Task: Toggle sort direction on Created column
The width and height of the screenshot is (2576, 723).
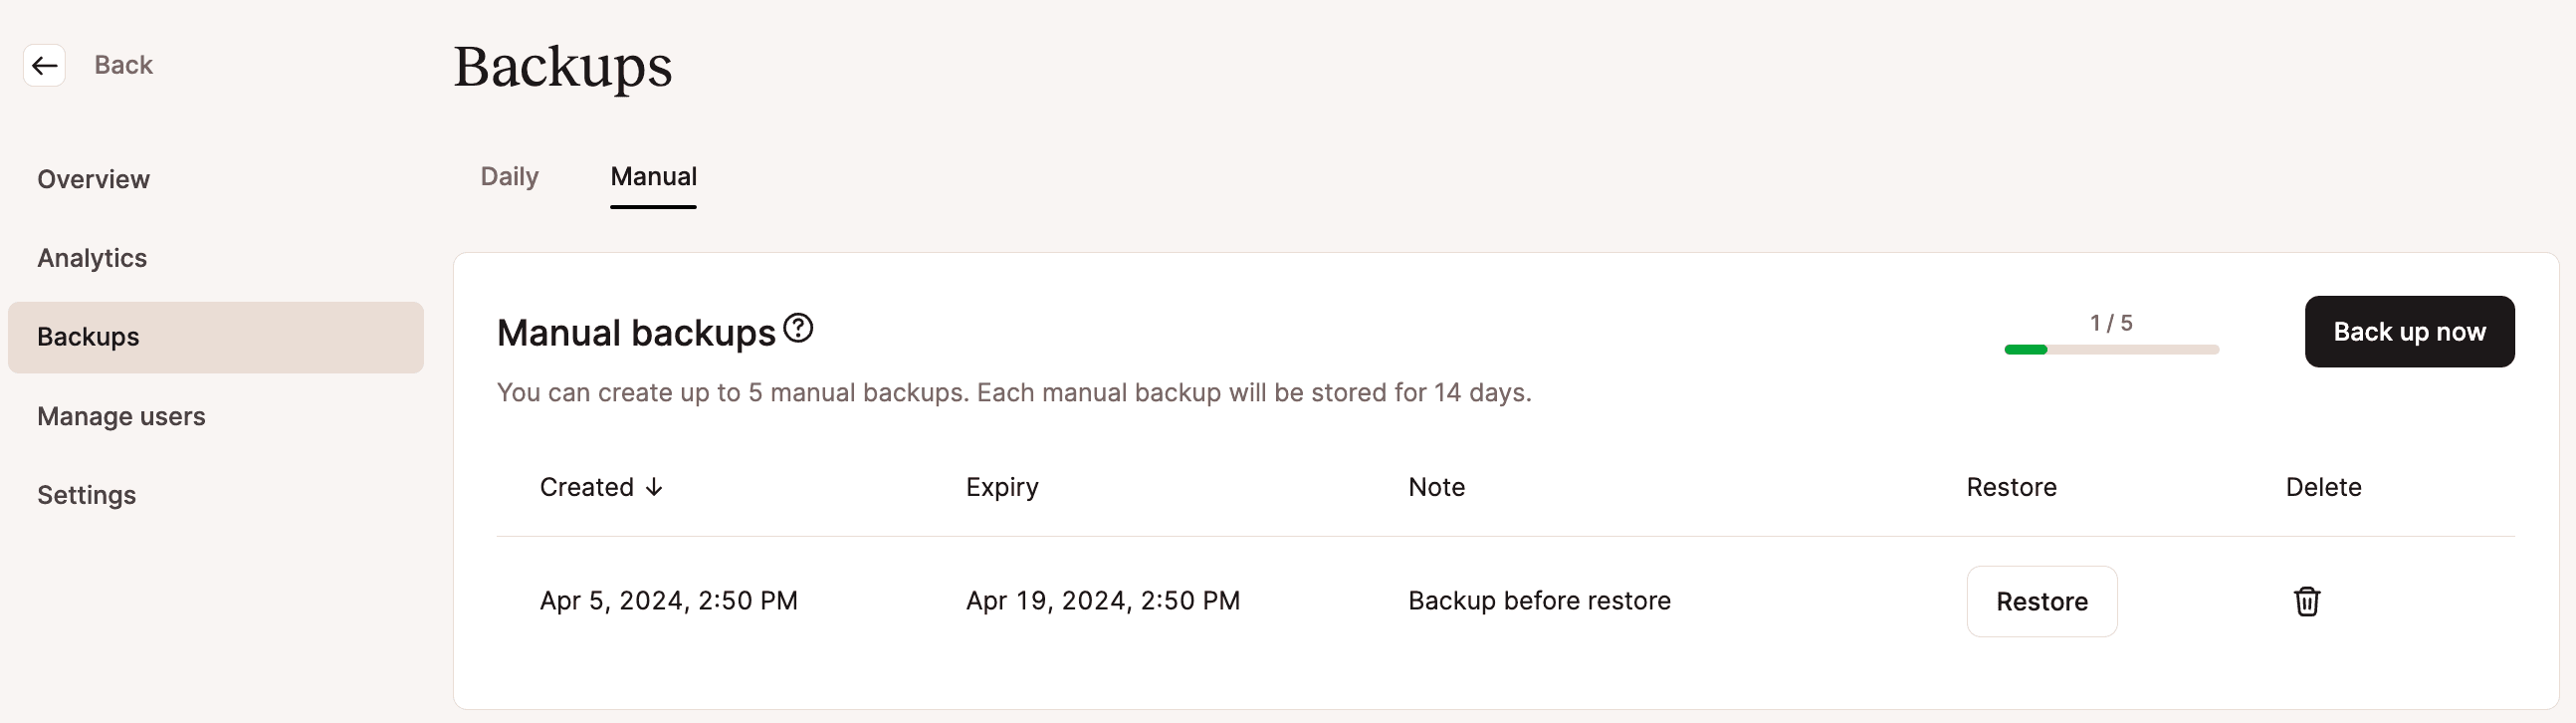Action: point(599,487)
